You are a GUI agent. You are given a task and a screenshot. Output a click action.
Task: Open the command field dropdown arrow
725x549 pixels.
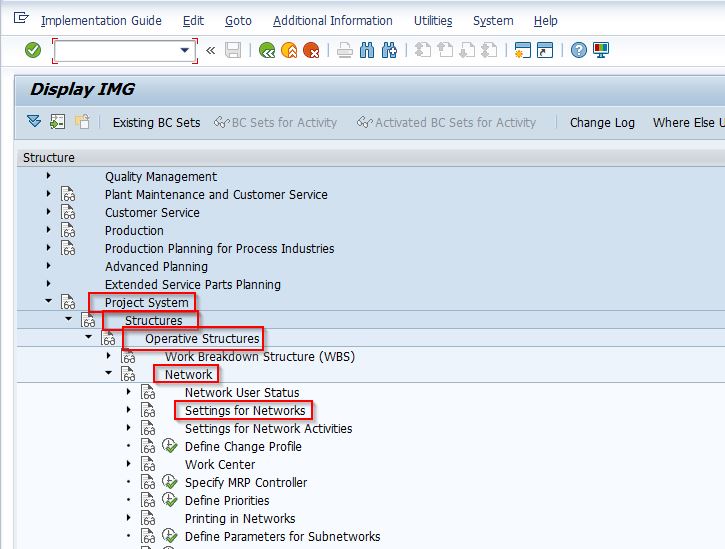(x=185, y=50)
